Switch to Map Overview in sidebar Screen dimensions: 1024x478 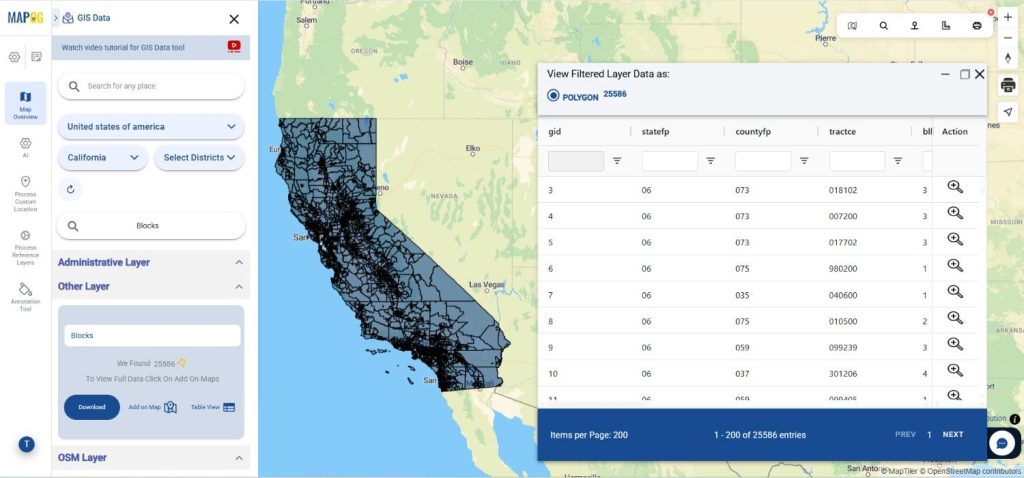(x=25, y=103)
